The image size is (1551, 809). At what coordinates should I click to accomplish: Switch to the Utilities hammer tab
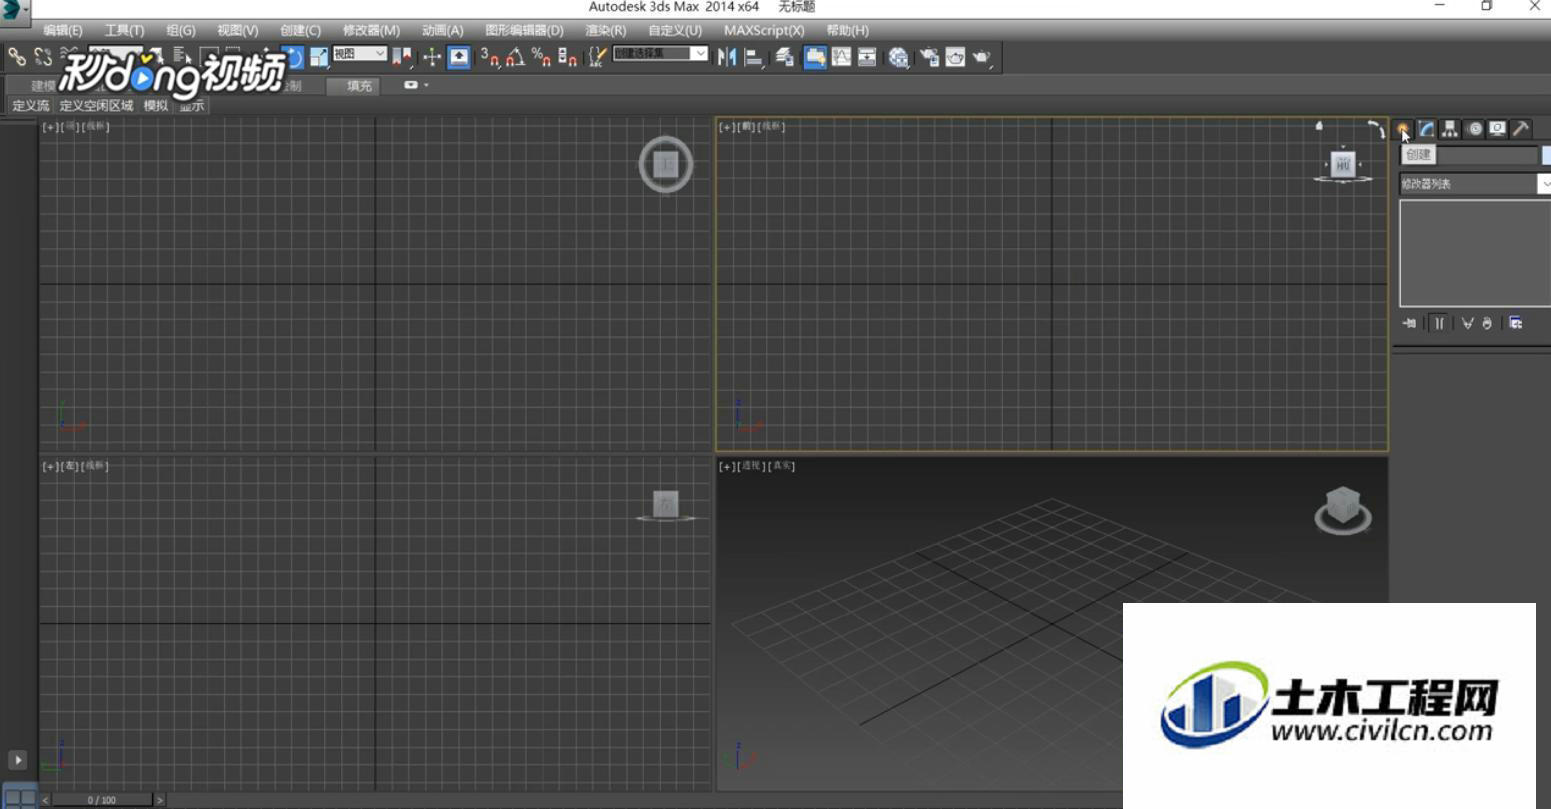[1521, 129]
